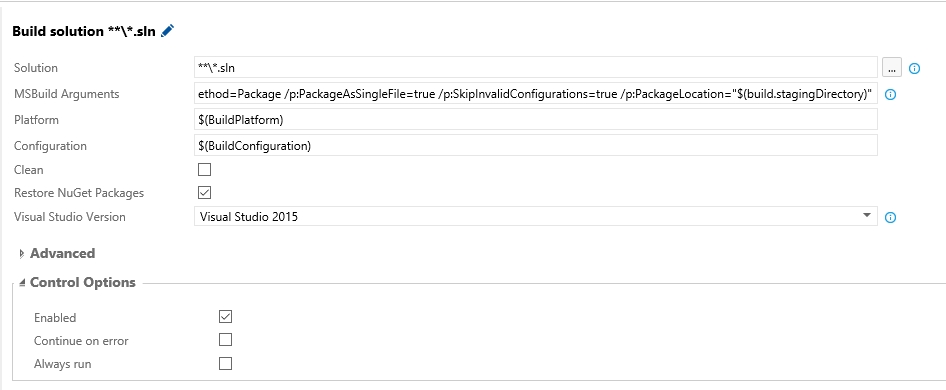Viewport: 946px width, 390px height.
Task: Toggle the Enabled checkbox
Action: point(225,316)
